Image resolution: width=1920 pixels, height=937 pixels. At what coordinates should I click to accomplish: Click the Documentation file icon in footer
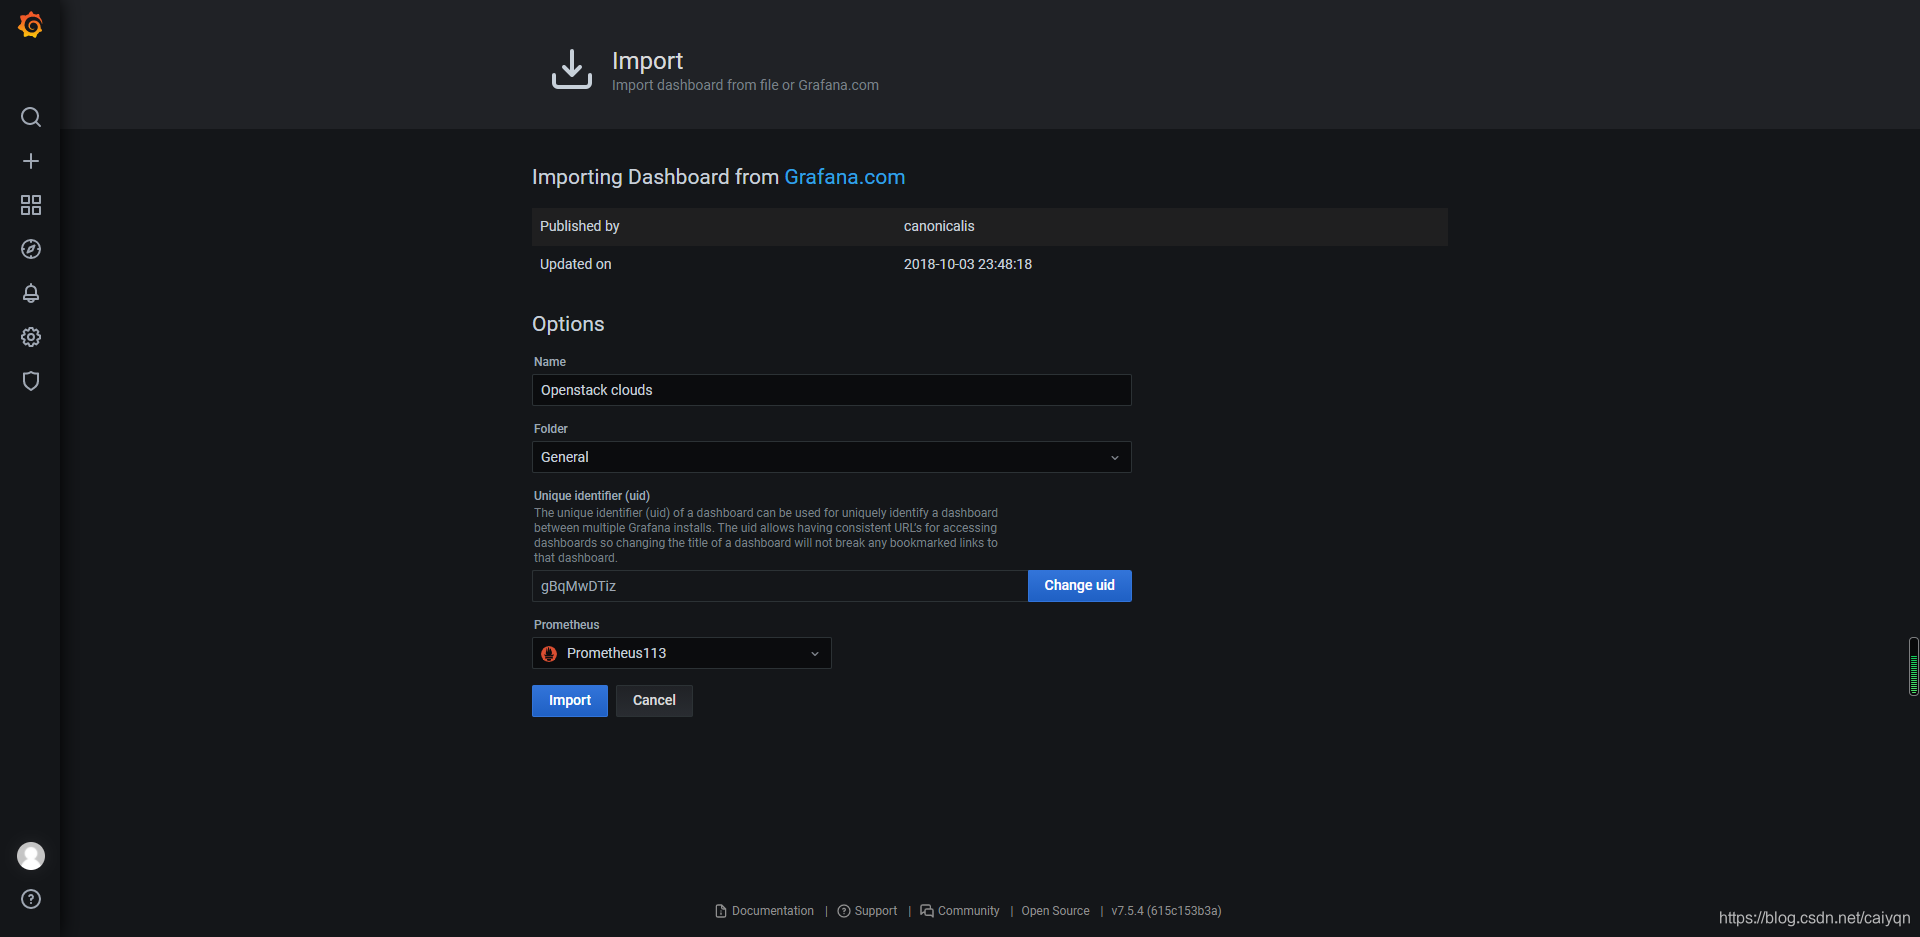point(721,911)
